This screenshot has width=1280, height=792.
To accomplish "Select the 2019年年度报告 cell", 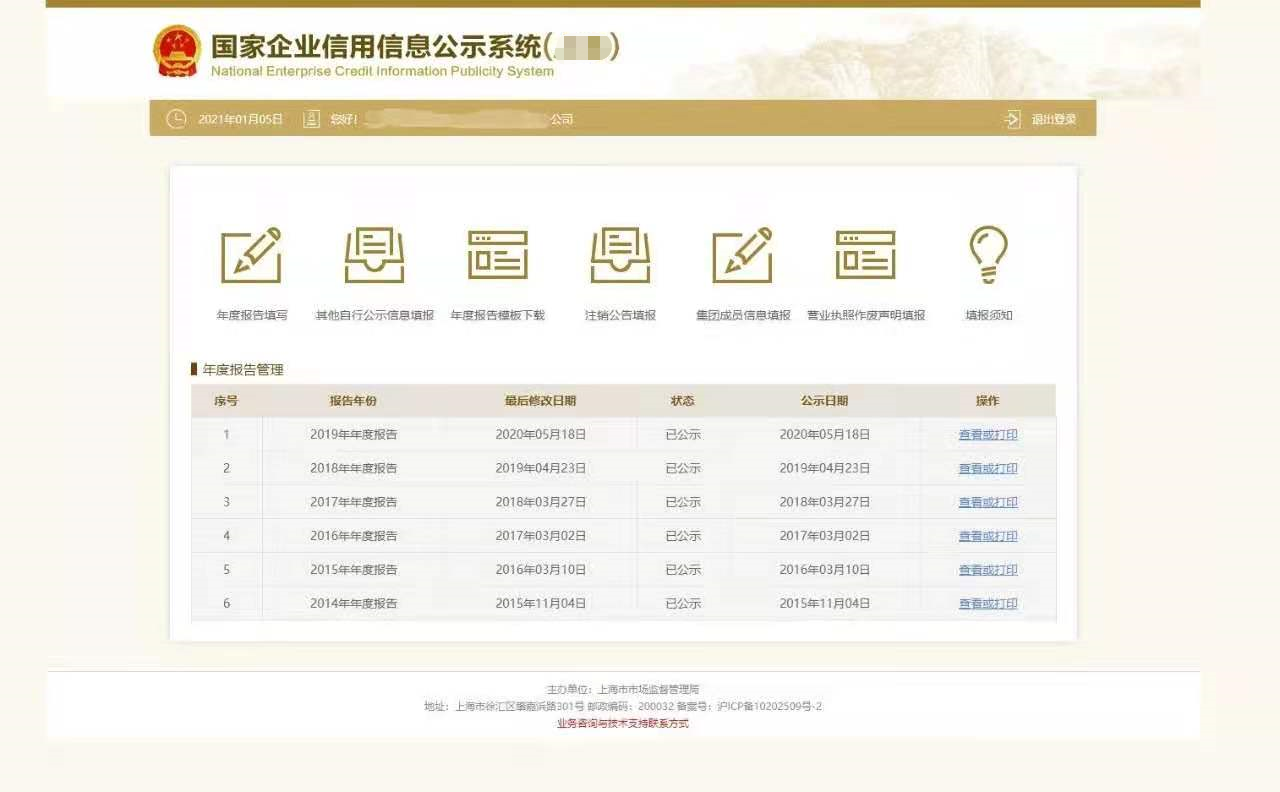I will click(354, 435).
